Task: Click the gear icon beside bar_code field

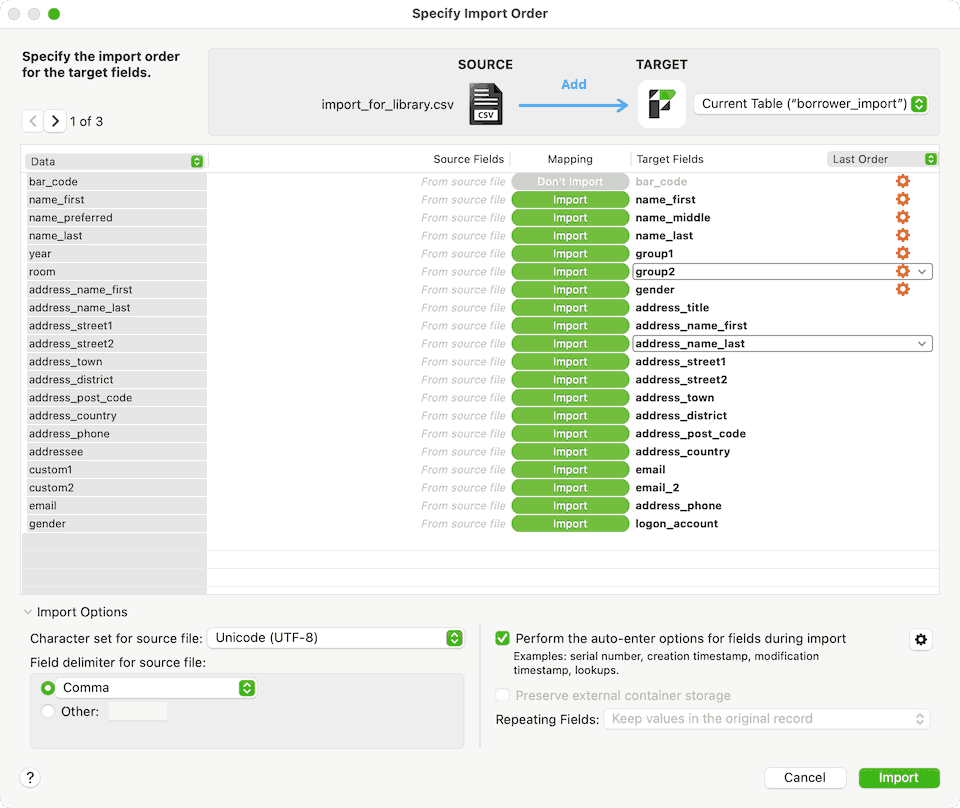Action: (902, 182)
